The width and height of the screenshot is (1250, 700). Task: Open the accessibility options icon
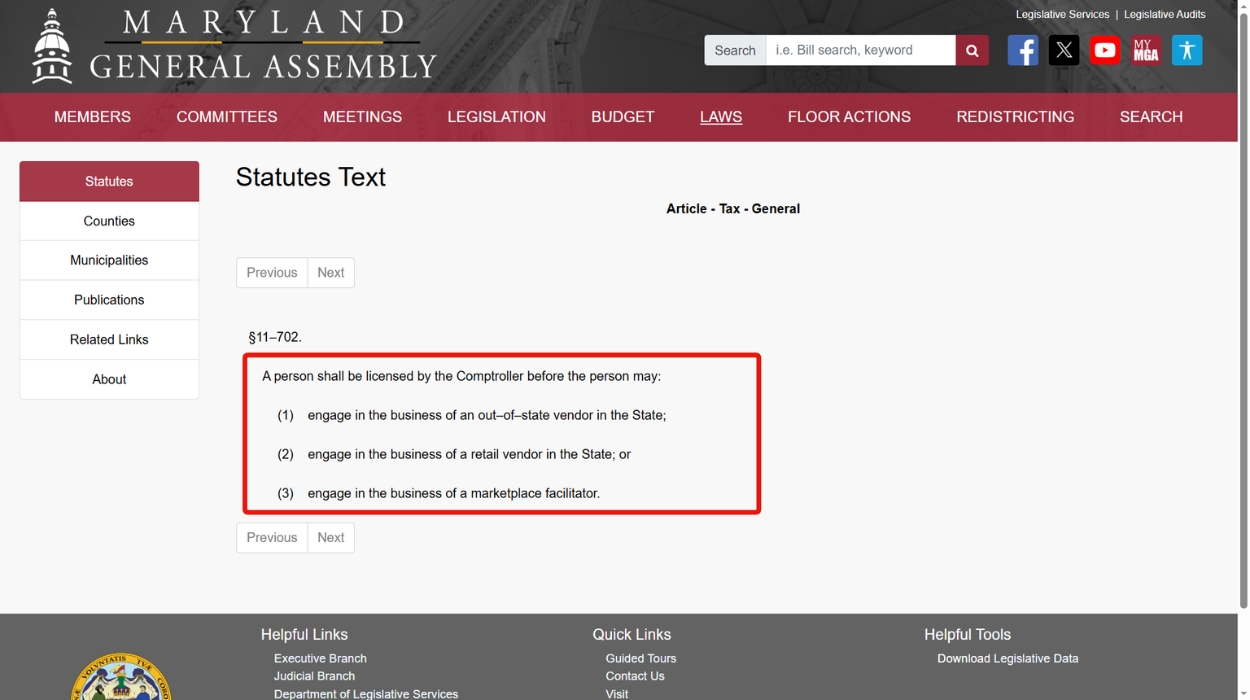pyautogui.click(x=1187, y=50)
